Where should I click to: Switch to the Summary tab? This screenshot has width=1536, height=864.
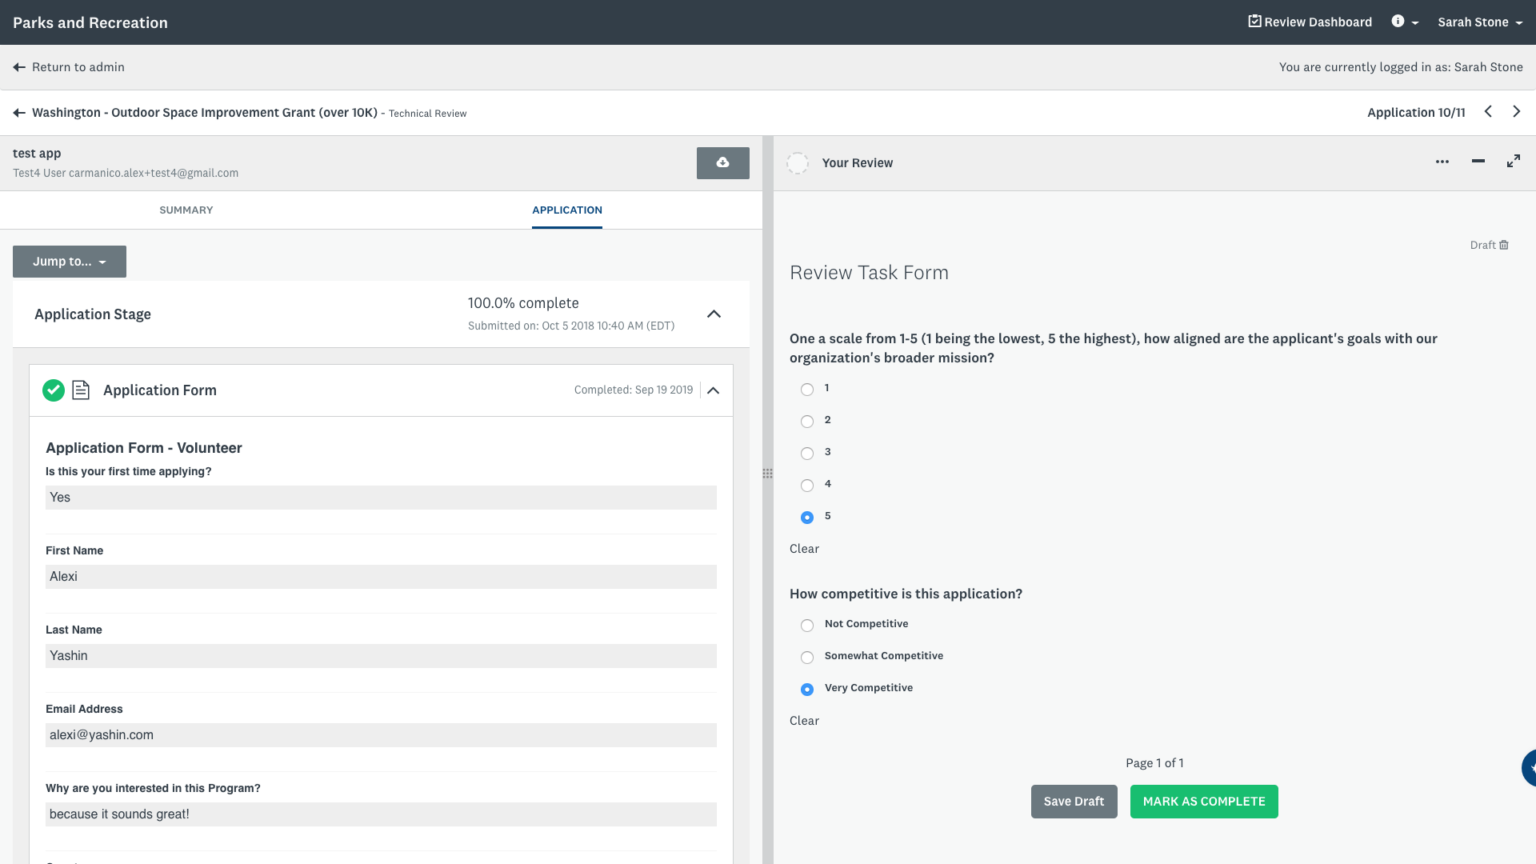[185, 210]
